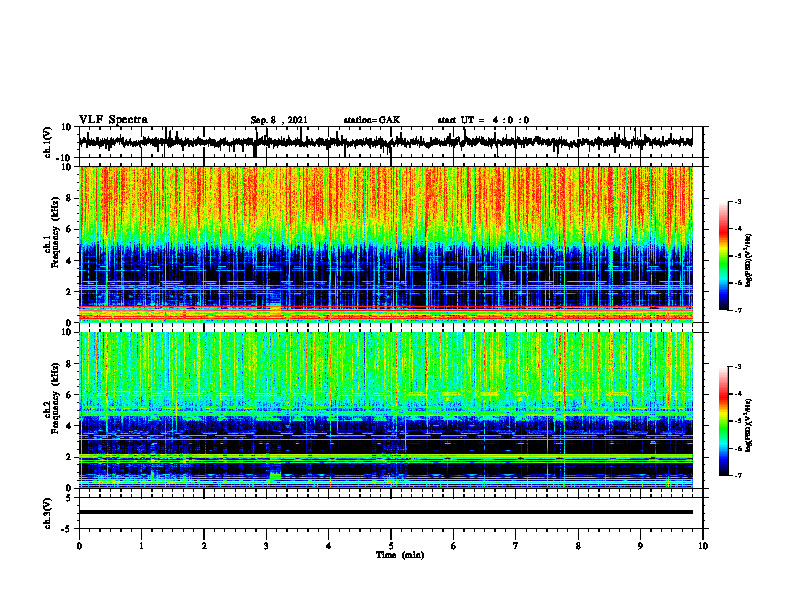This screenshot has width=792, height=612.
Task: Click the "ch.1 Frequency (kHz)" axis label
Action: point(51,232)
